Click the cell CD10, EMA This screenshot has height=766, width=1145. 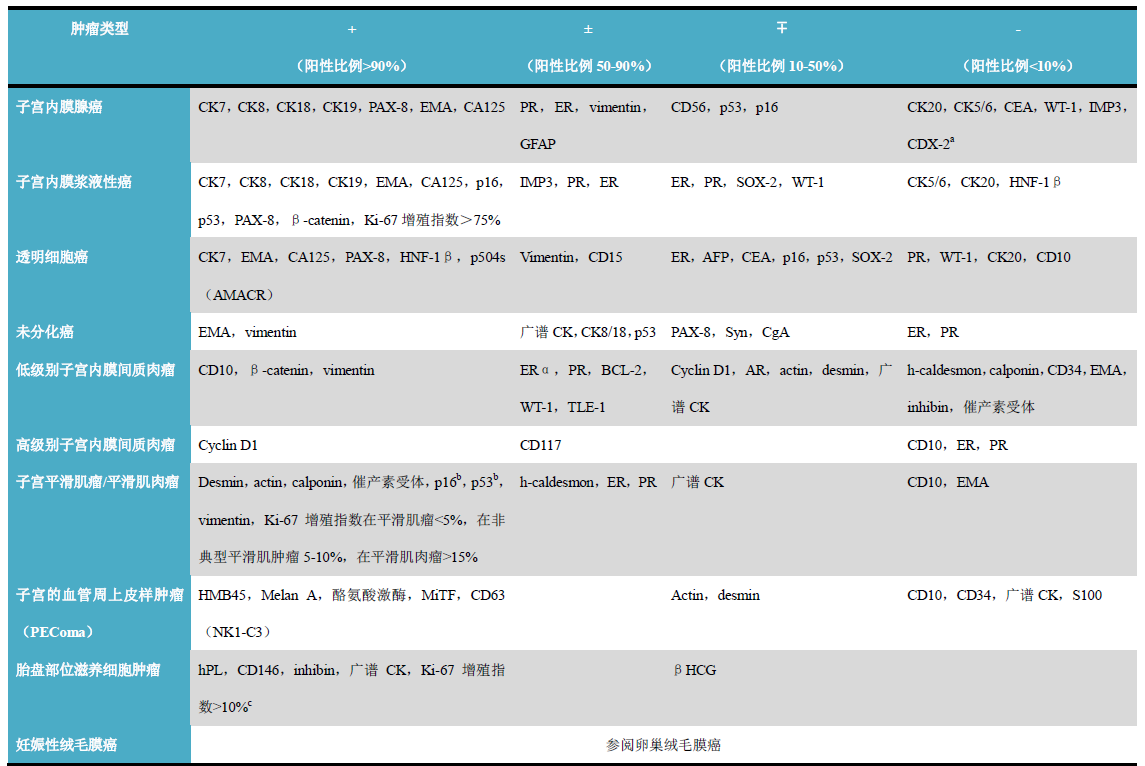pos(948,482)
